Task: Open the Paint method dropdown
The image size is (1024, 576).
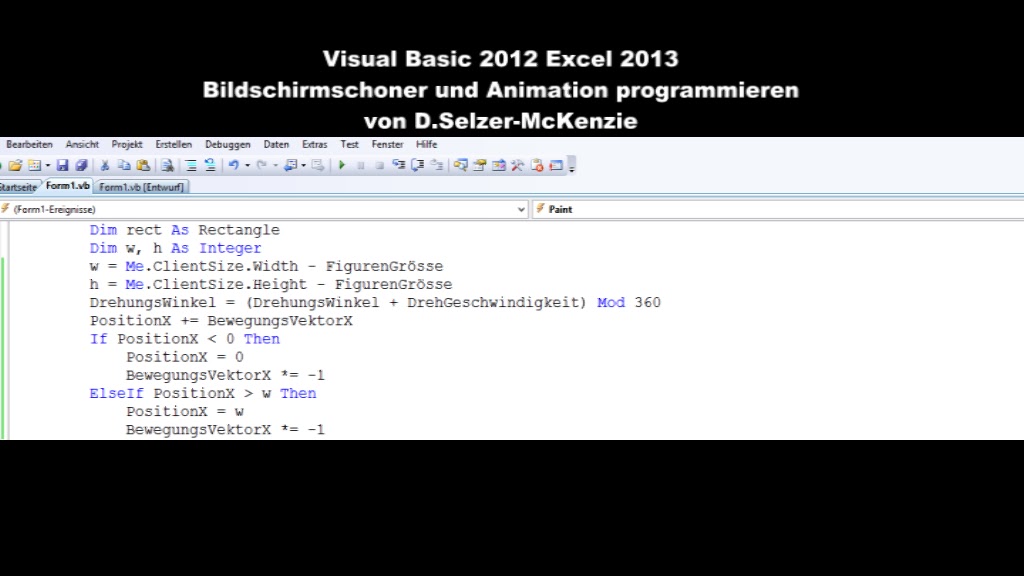Action: [778, 209]
